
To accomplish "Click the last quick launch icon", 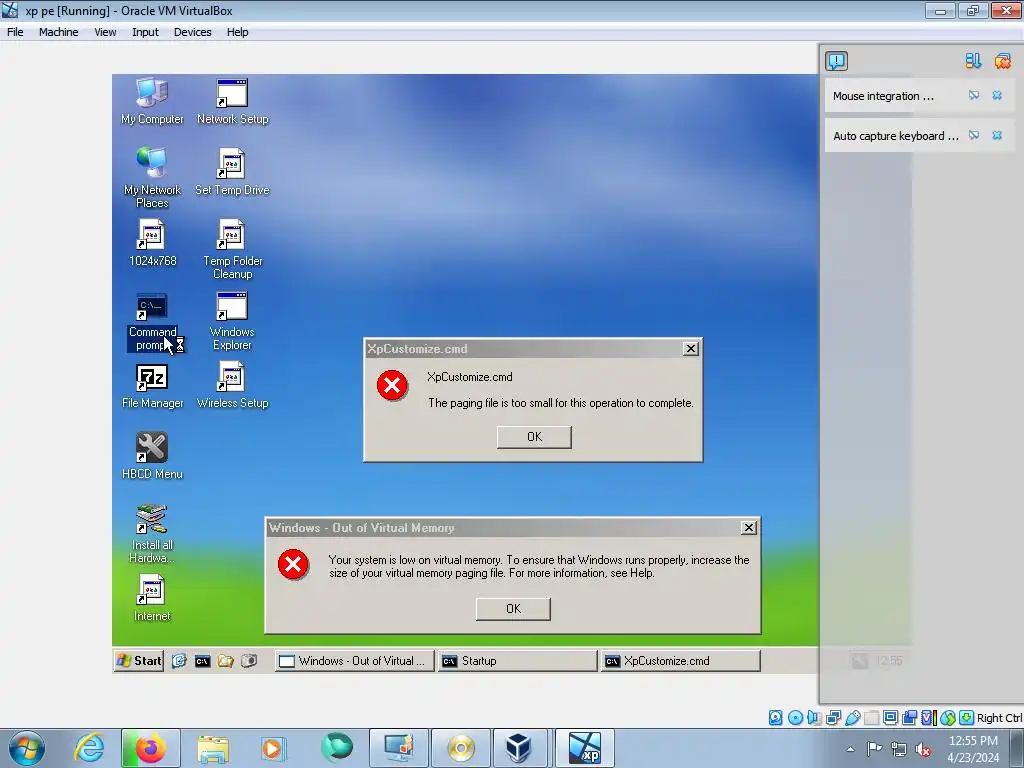I will tap(249, 662).
